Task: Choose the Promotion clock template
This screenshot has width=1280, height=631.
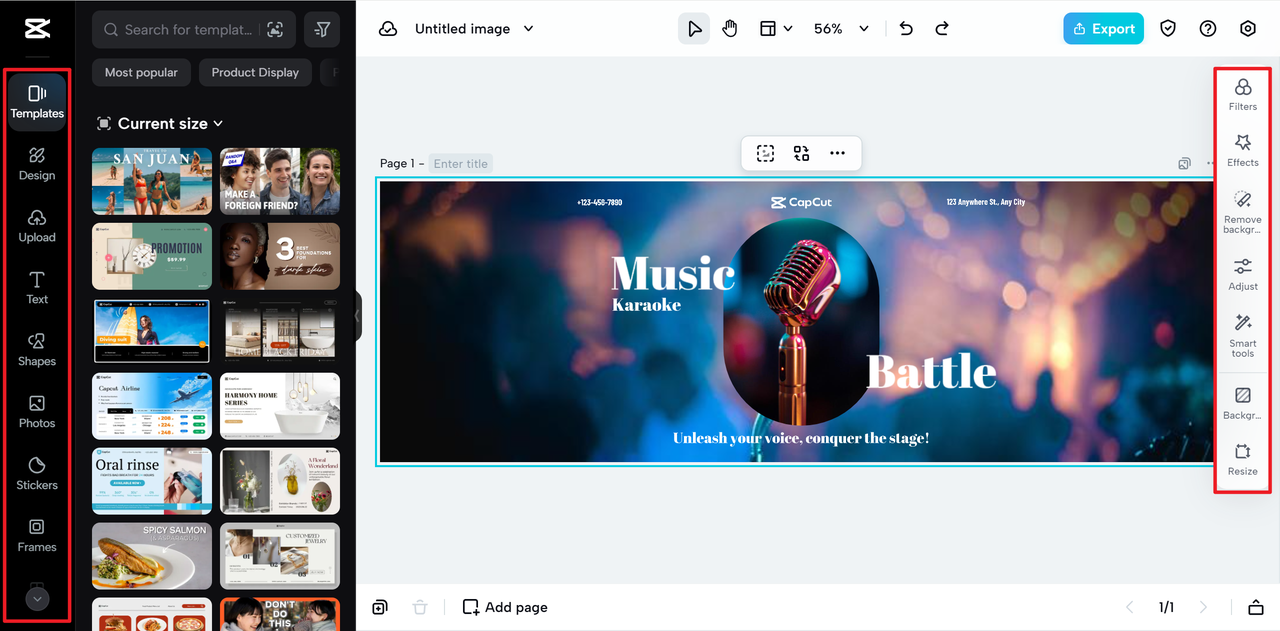Action: (152, 256)
